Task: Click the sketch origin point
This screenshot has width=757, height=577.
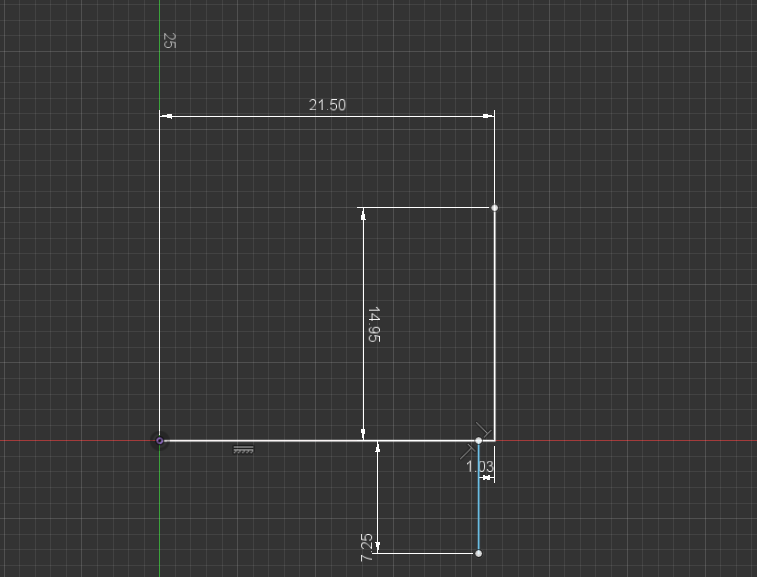Action: 160,440
